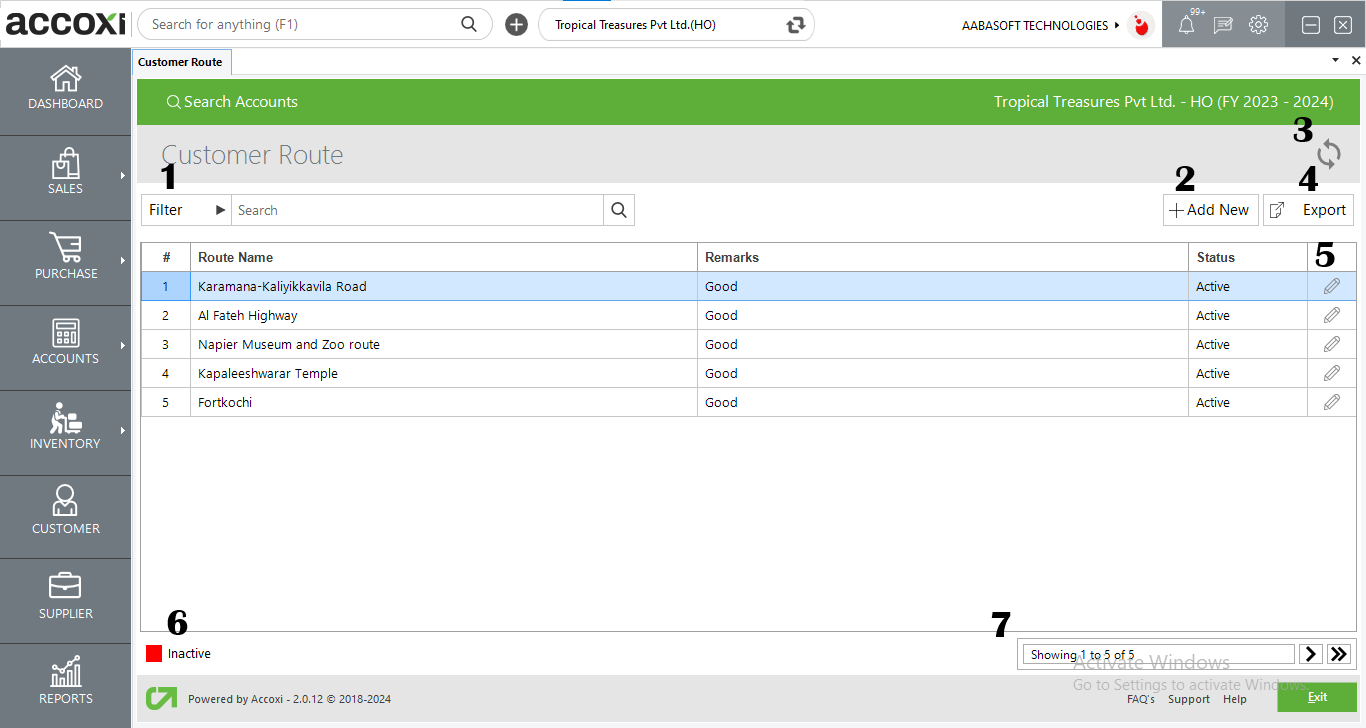
Task: Jump to the last page of results
Action: click(x=1339, y=653)
